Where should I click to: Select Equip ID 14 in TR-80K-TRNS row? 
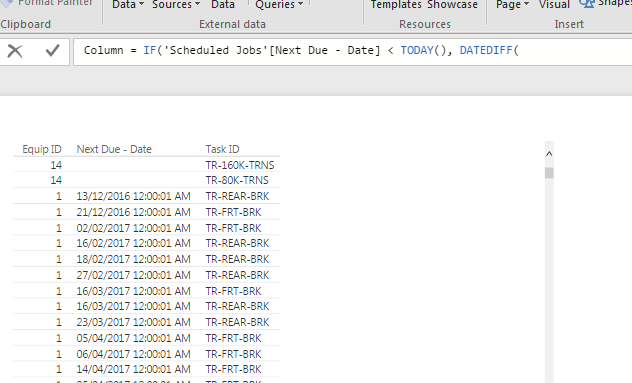(x=56, y=180)
